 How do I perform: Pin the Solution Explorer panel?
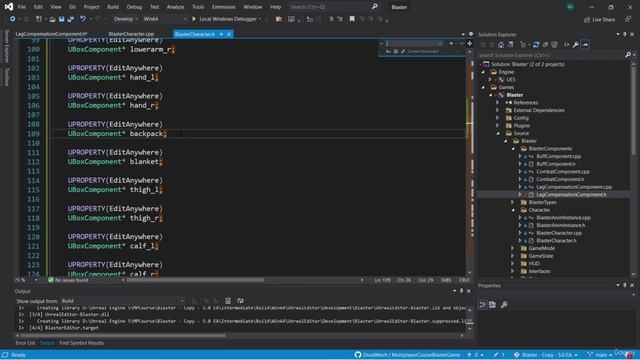coord(624,35)
